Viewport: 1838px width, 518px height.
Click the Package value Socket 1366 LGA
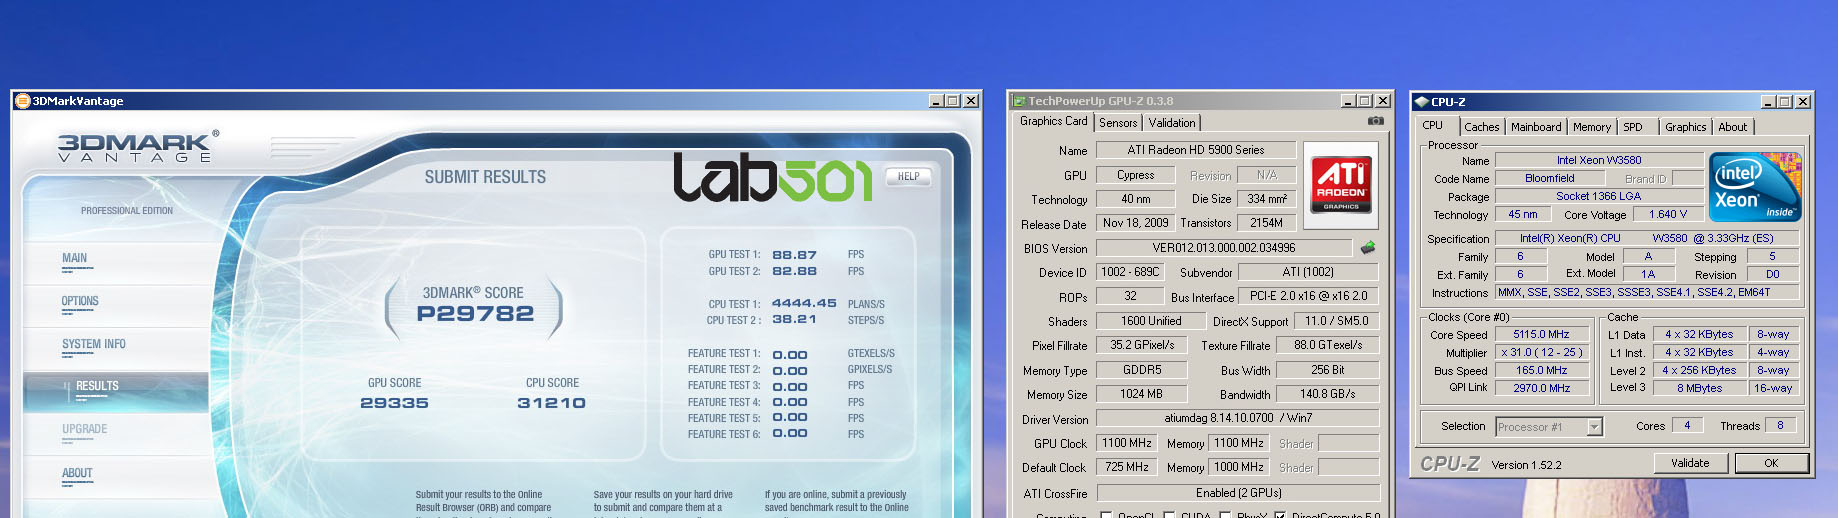coord(1598,196)
